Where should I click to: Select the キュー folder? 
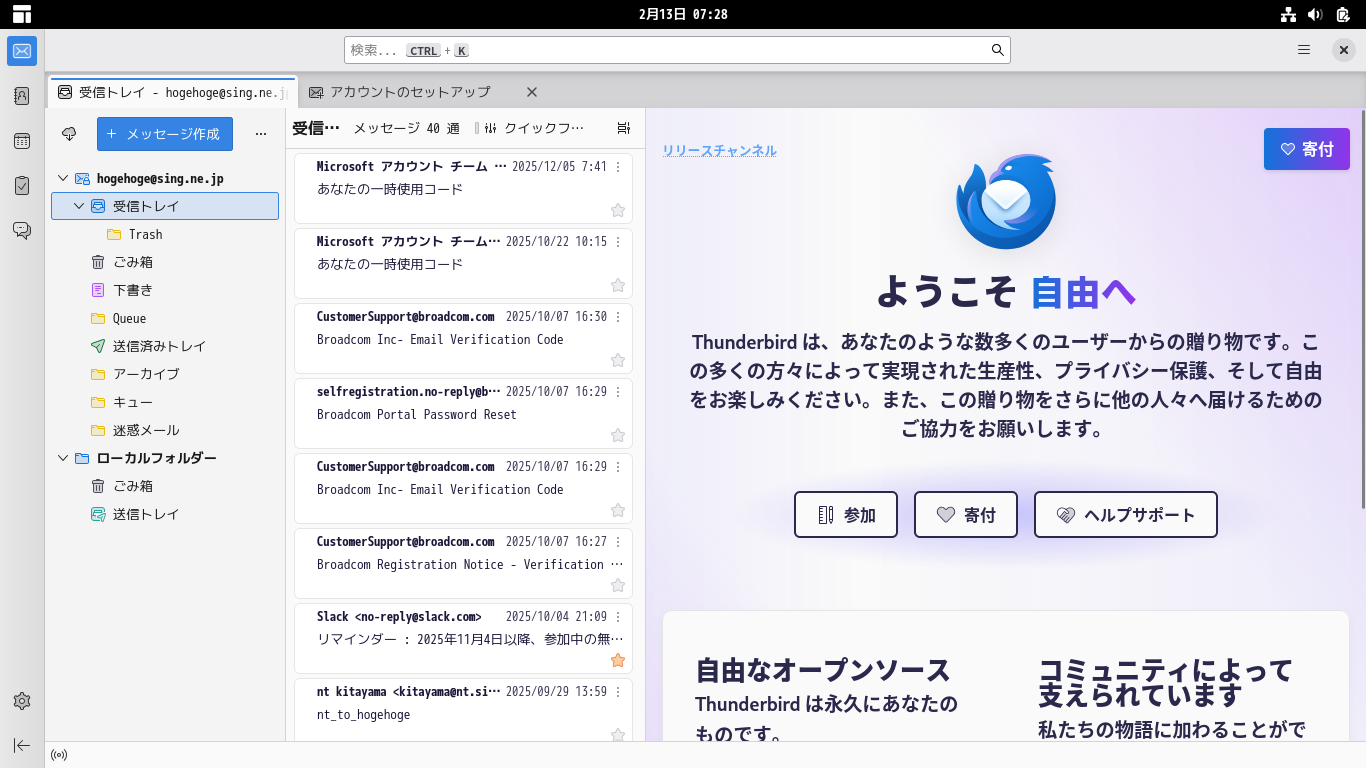click(165, 402)
